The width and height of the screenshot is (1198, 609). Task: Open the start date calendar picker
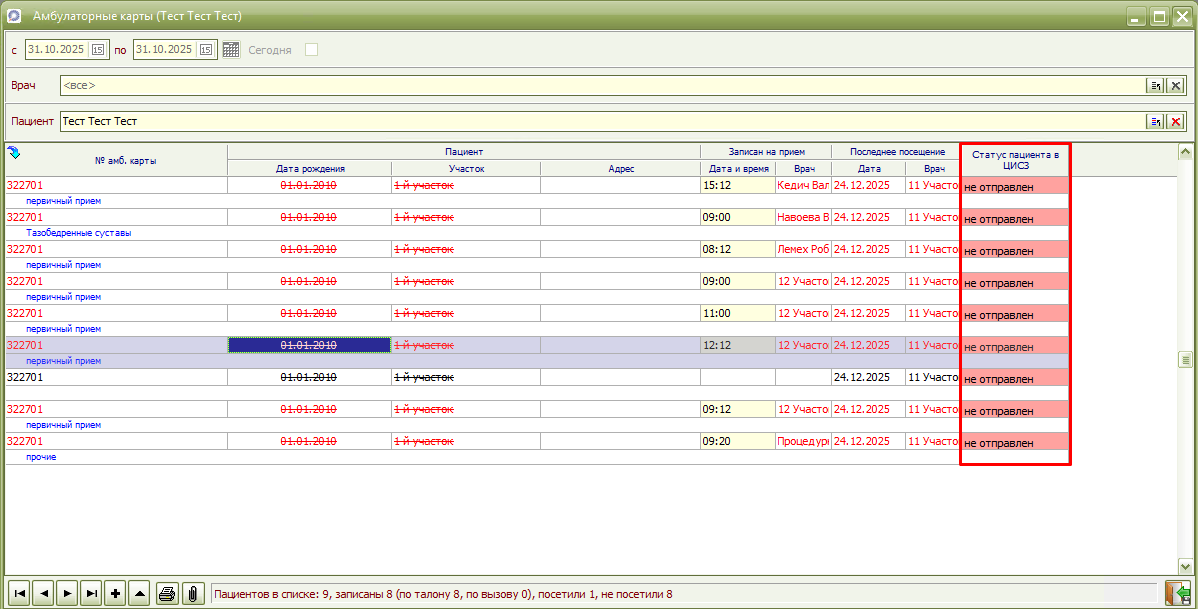(x=98, y=49)
